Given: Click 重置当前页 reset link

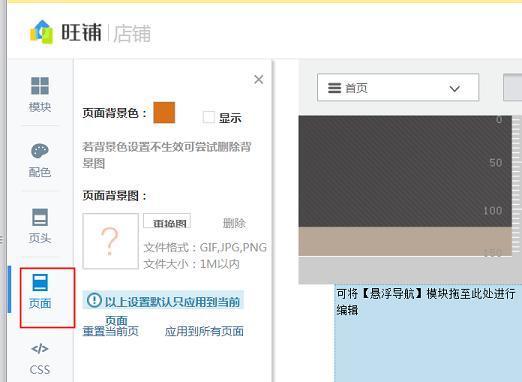Looking at the screenshot, I should click(111, 331).
